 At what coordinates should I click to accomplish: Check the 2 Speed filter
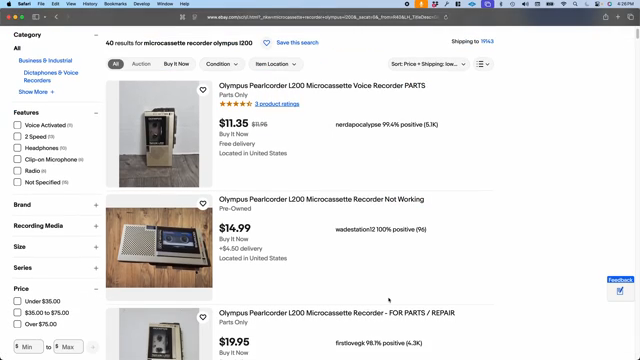tap(17, 136)
